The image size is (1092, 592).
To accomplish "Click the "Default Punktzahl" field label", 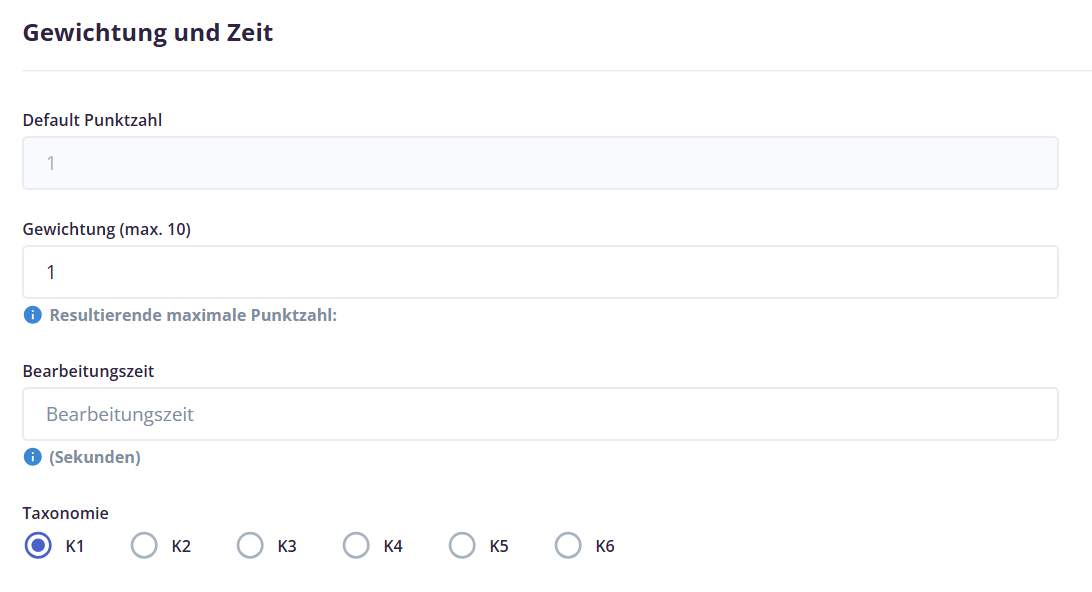I will coord(92,120).
